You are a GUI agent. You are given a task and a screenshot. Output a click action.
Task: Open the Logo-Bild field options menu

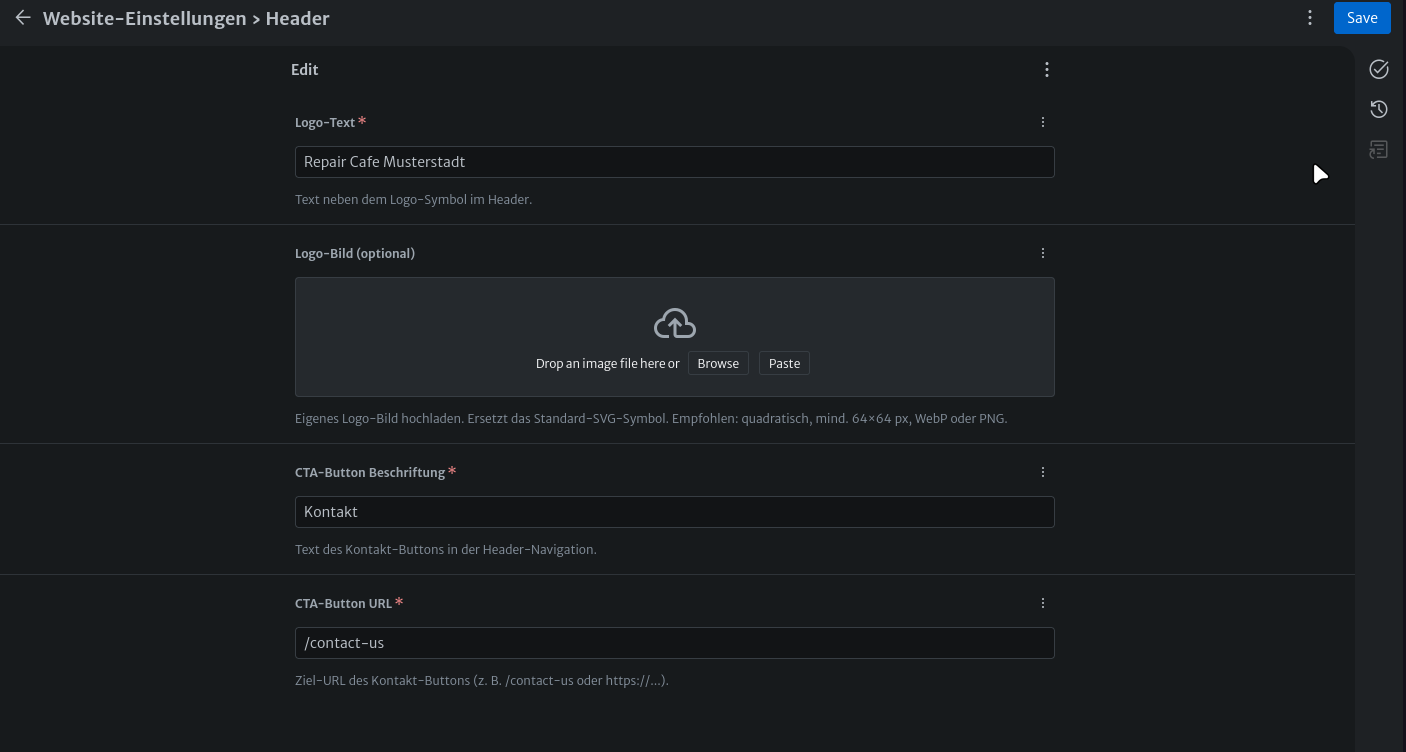pyautogui.click(x=1042, y=253)
